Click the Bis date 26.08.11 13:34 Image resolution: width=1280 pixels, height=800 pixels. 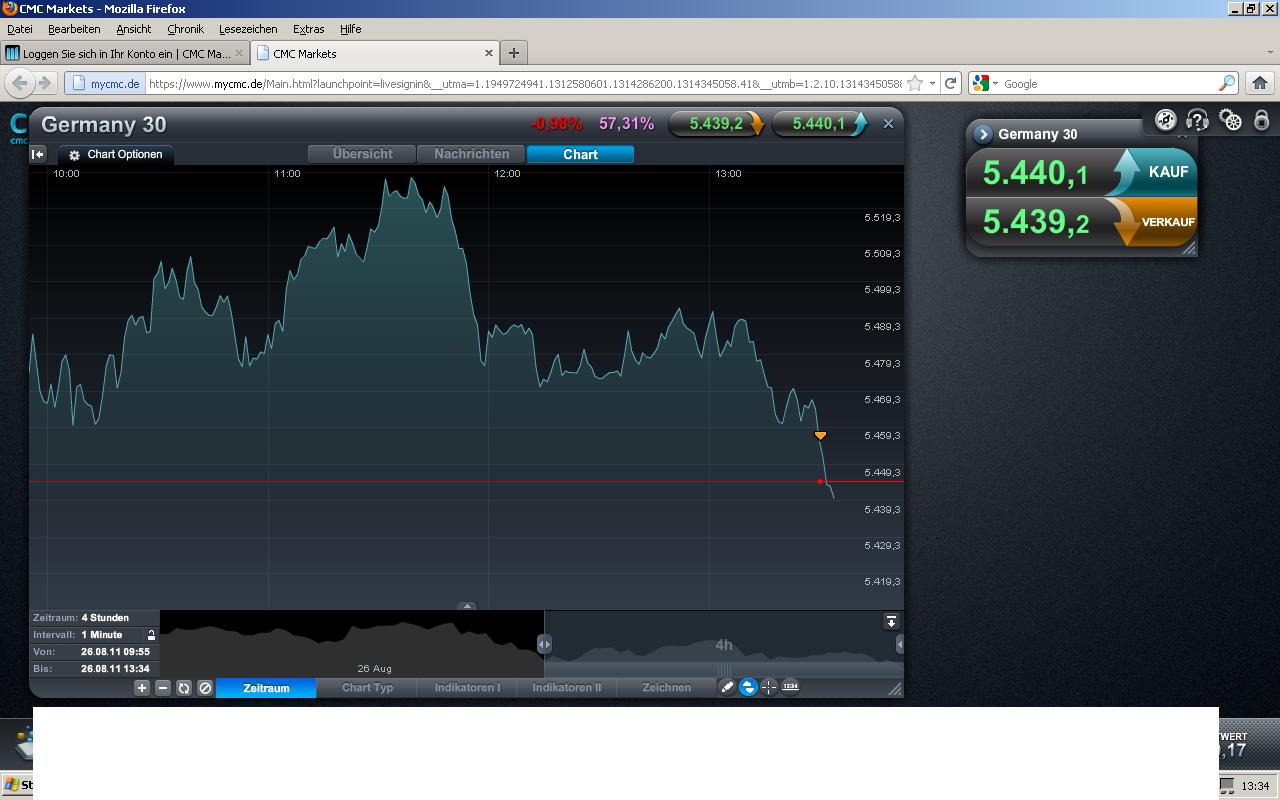(x=115, y=669)
